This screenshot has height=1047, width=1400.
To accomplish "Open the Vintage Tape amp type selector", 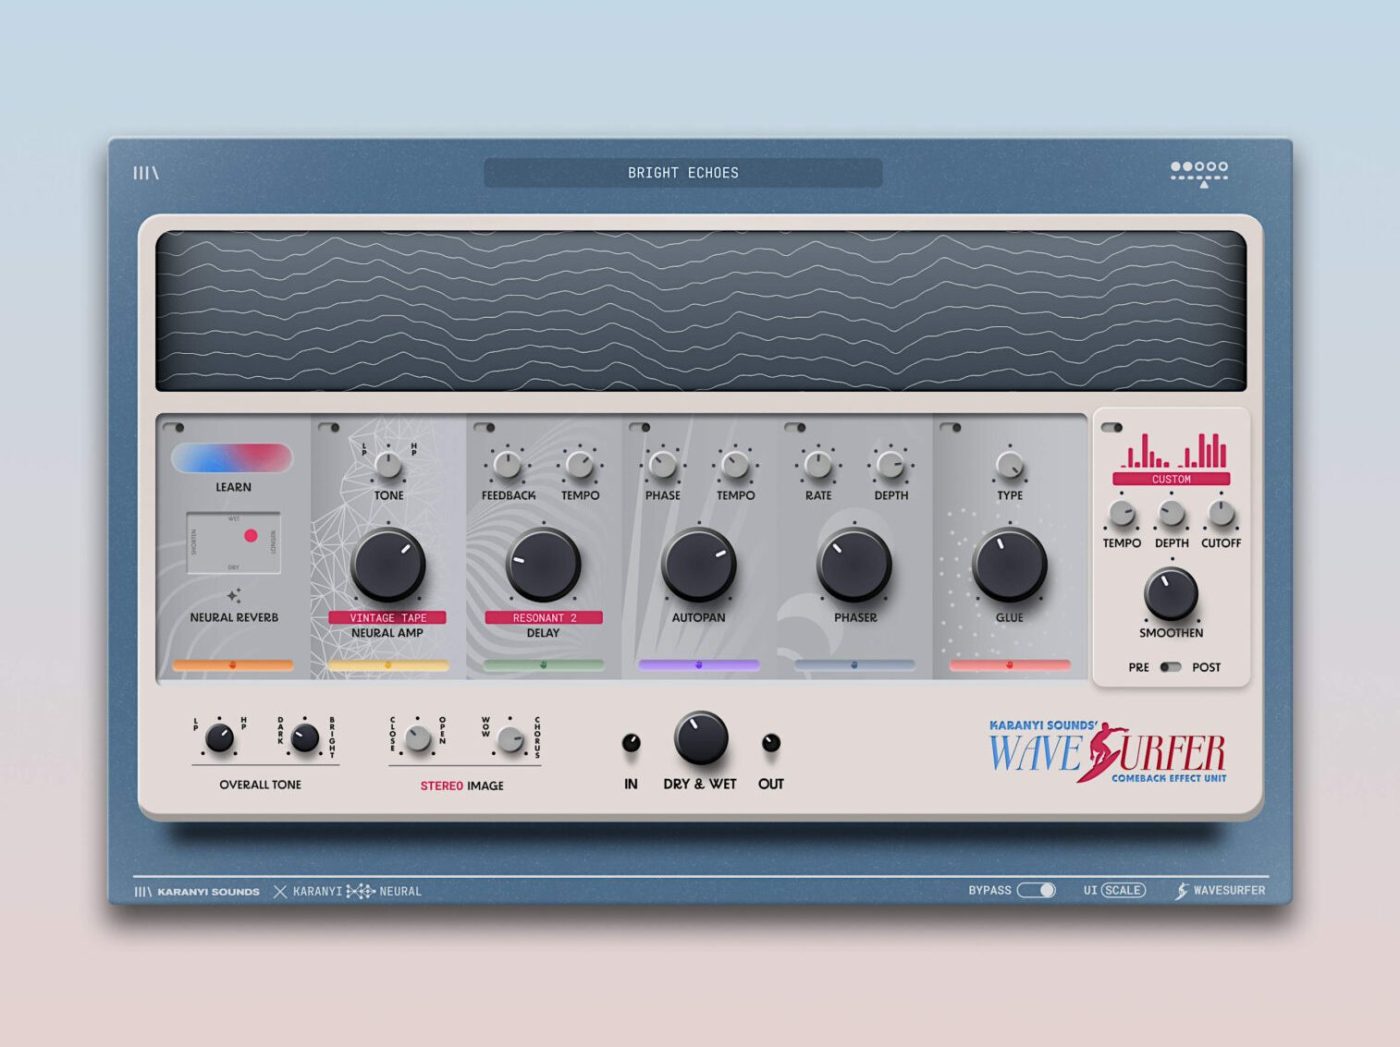I will pyautogui.click(x=387, y=618).
